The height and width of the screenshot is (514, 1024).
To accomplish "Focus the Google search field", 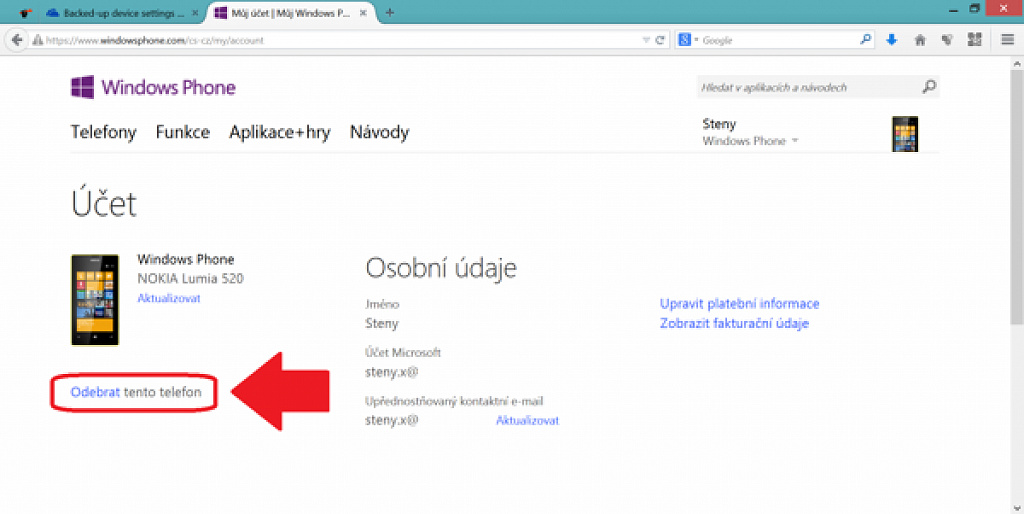I will coord(777,40).
